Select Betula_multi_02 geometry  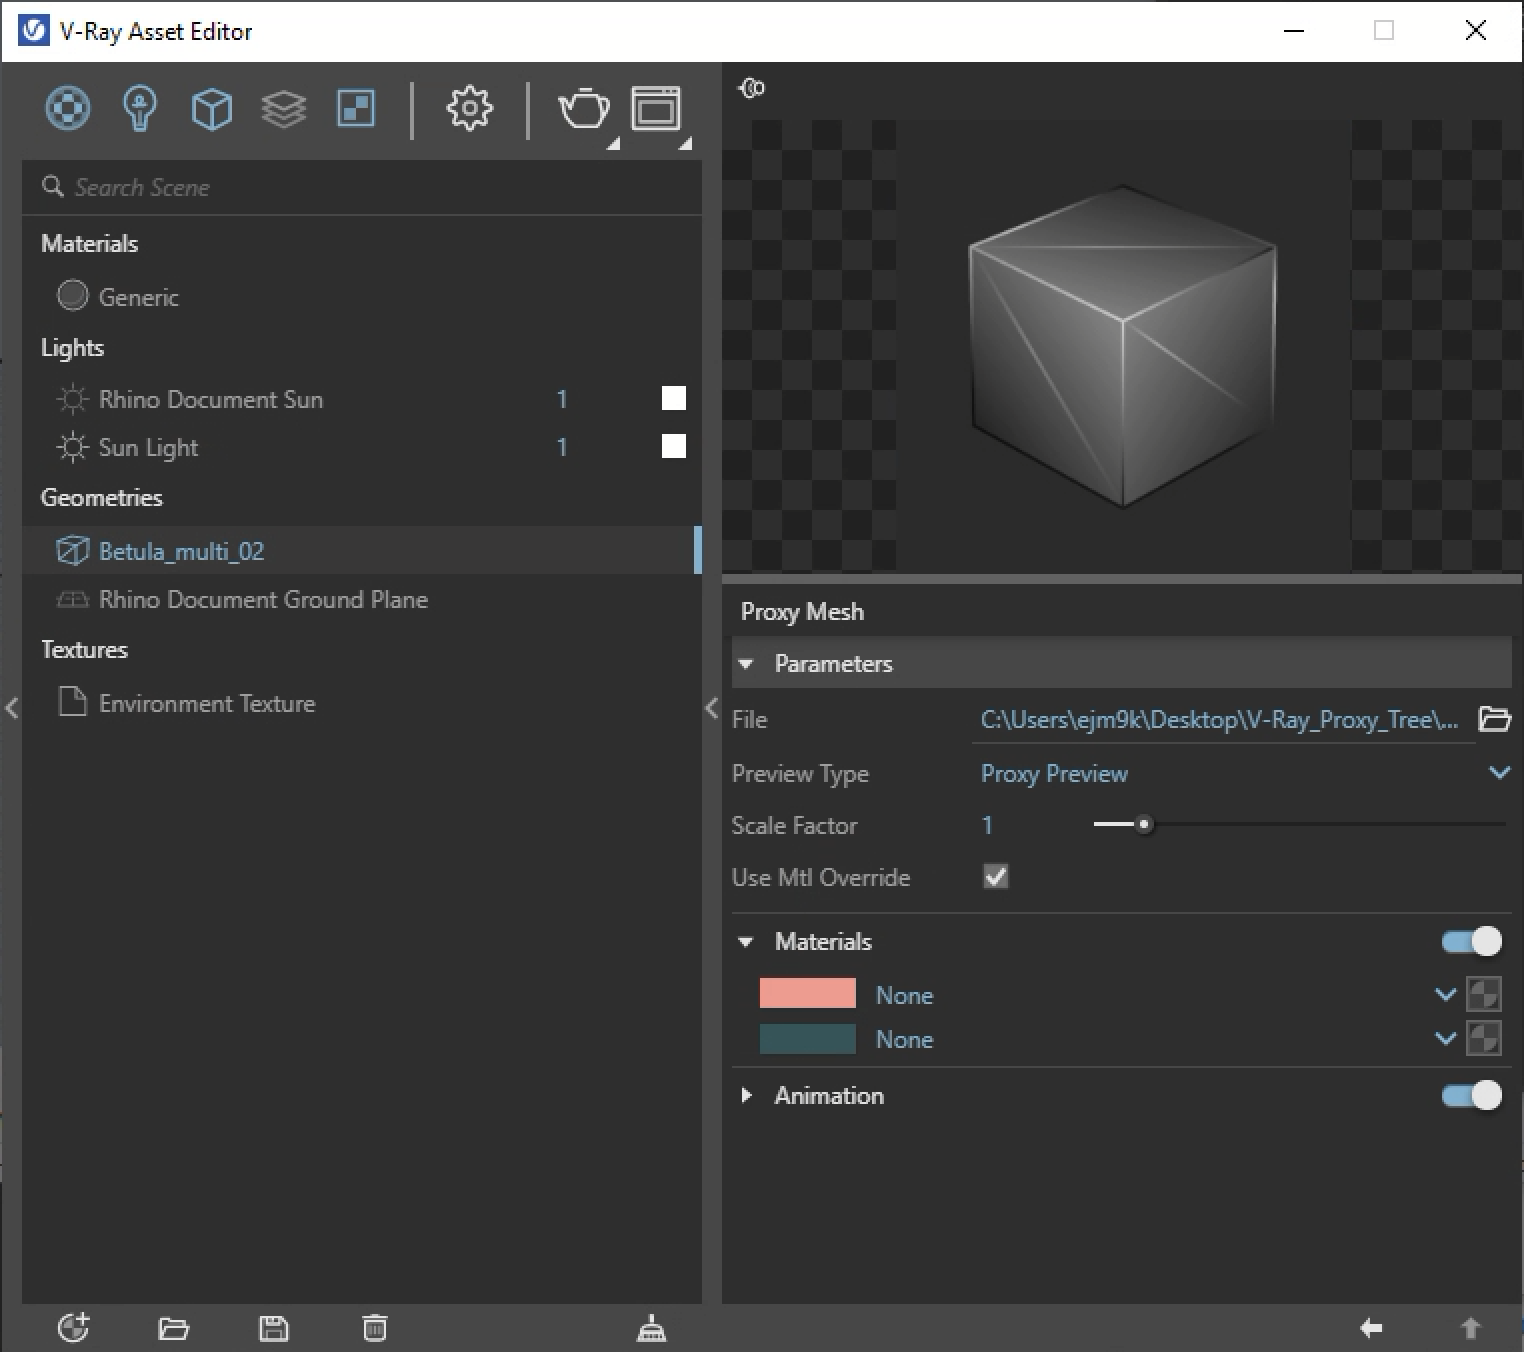(181, 551)
